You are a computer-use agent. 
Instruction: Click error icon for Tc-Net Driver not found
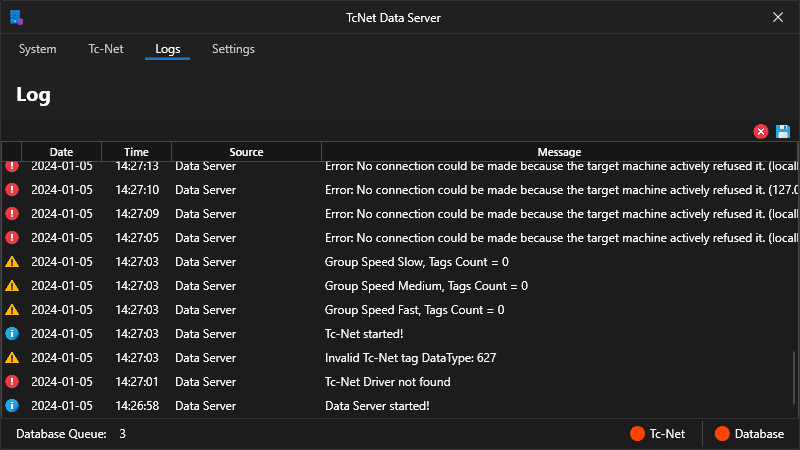(x=12, y=382)
